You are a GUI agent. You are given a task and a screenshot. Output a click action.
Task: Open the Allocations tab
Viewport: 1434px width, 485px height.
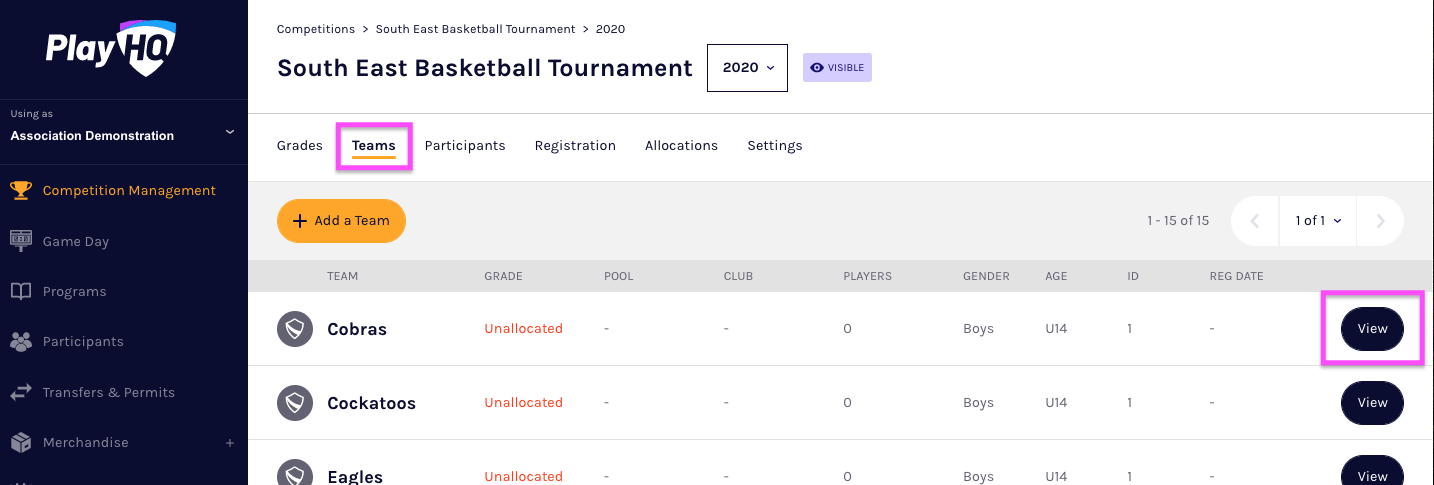pyautogui.click(x=681, y=145)
